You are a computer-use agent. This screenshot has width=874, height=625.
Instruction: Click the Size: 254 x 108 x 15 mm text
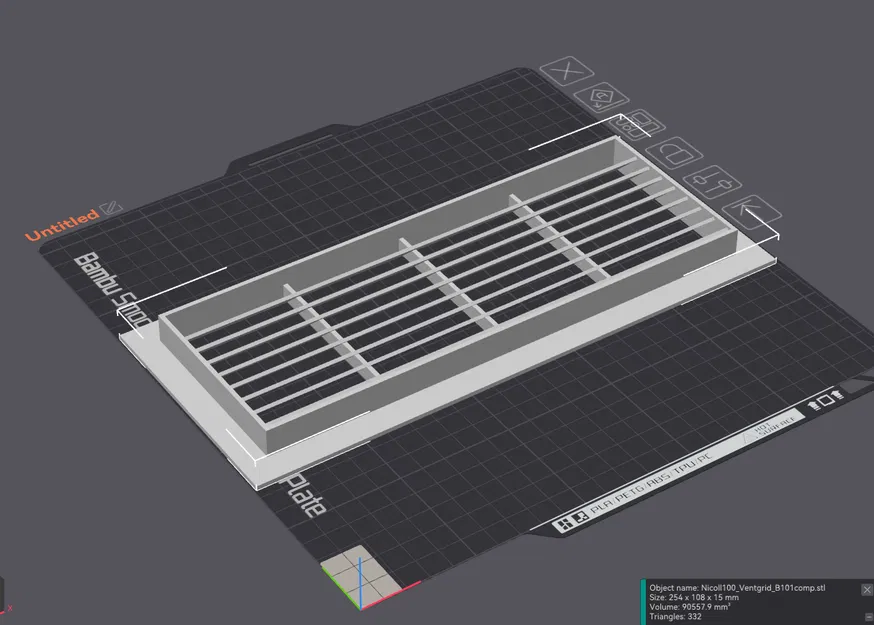[694, 597]
